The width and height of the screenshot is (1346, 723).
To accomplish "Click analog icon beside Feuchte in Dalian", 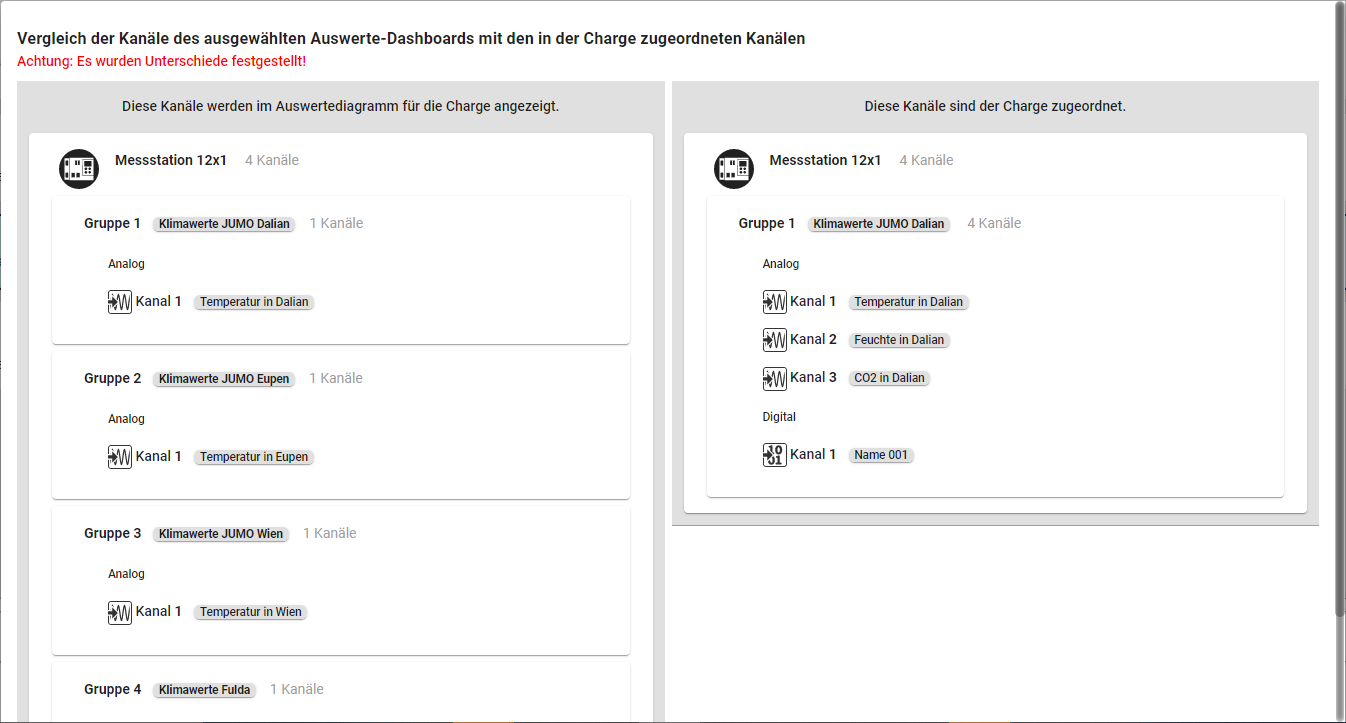I will click(775, 340).
